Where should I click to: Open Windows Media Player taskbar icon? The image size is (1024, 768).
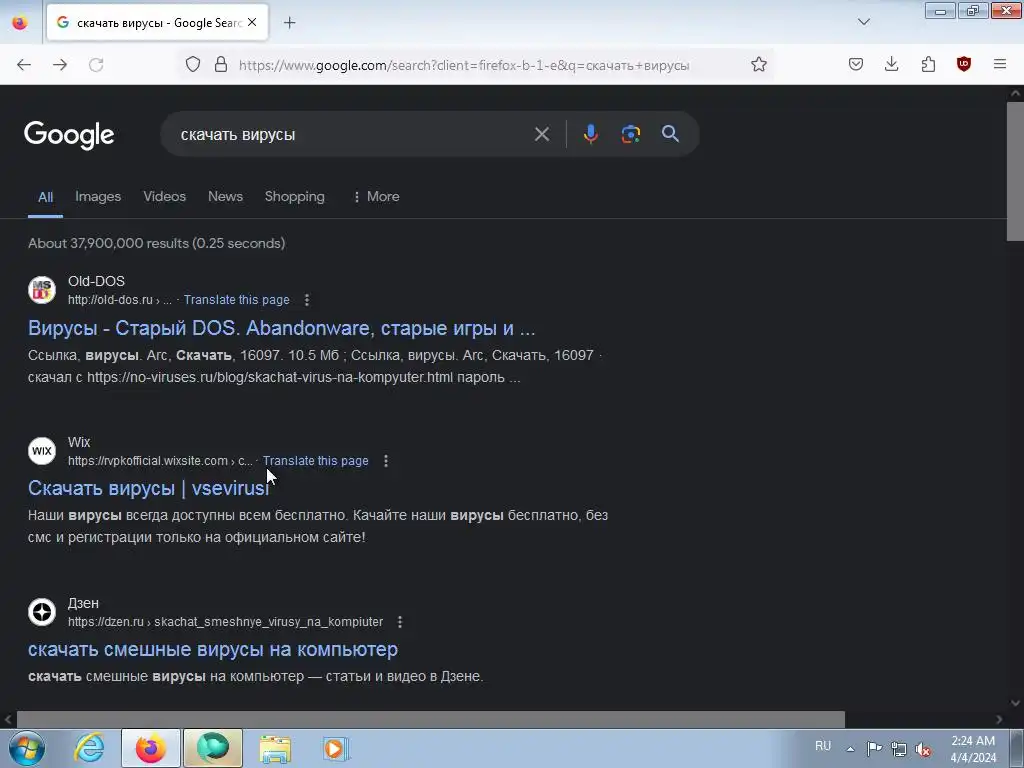pyautogui.click(x=336, y=748)
